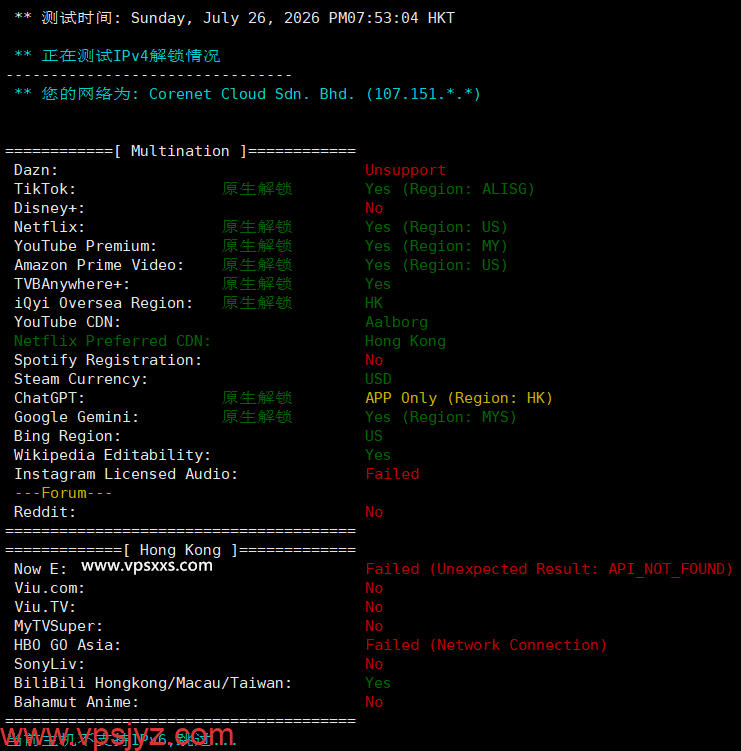
Task: Select the 'Spotify Registration:' label
Action: coord(108,360)
